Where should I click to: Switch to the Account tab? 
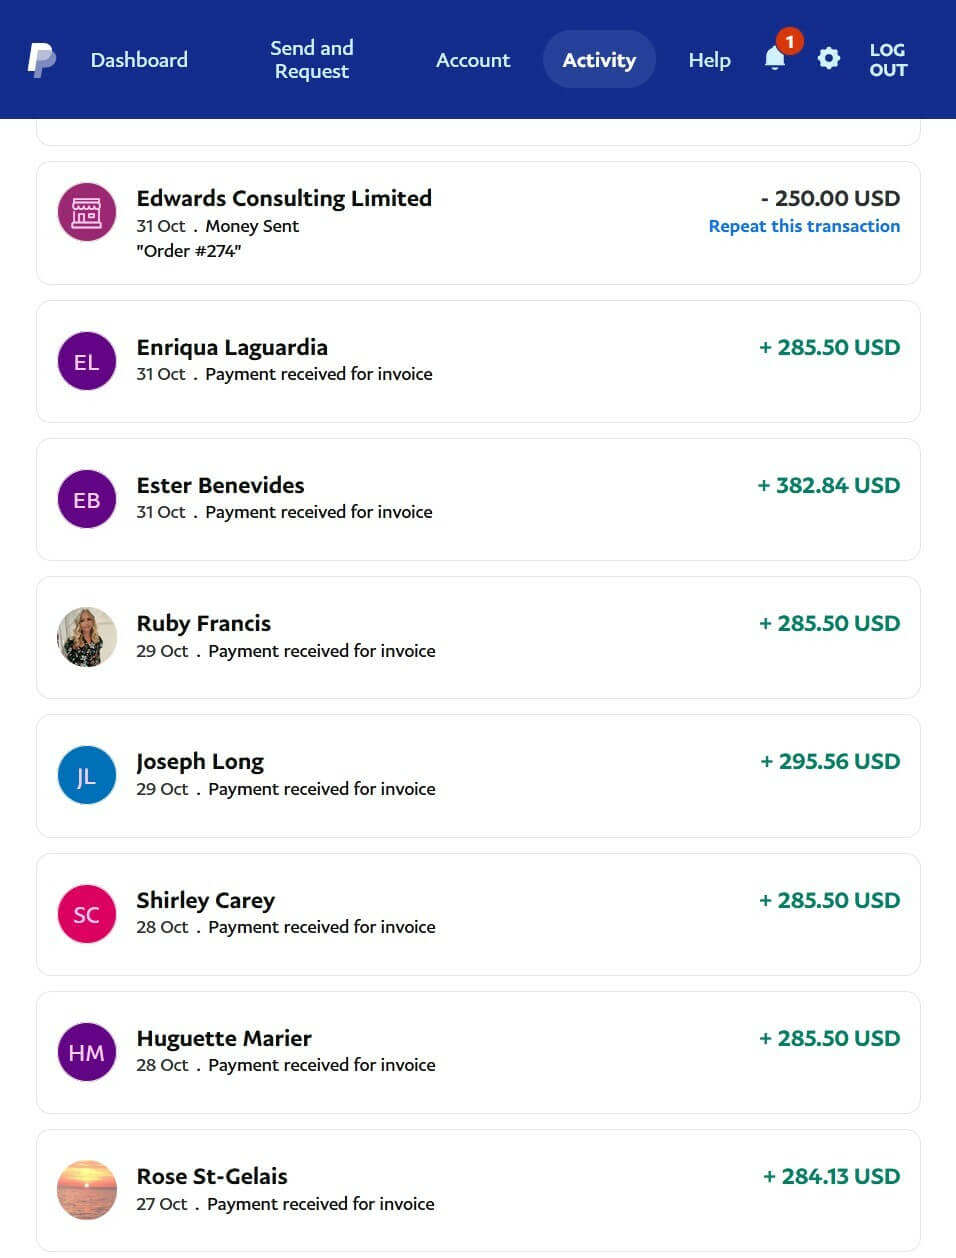pyautogui.click(x=473, y=60)
